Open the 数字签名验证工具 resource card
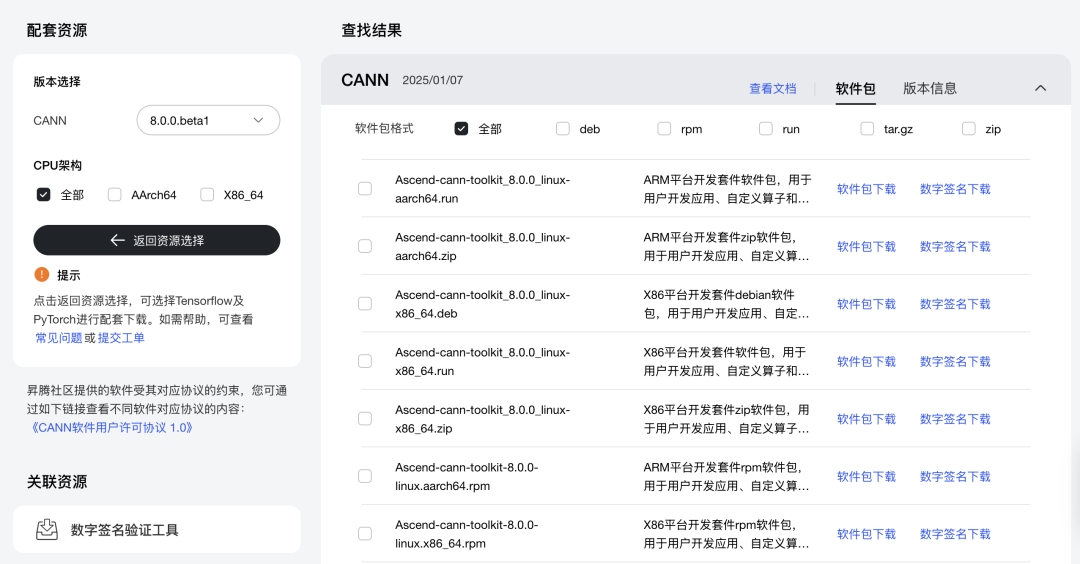Image resolution: width=1080 pixels, height=564 pixels. click(156, 530)
